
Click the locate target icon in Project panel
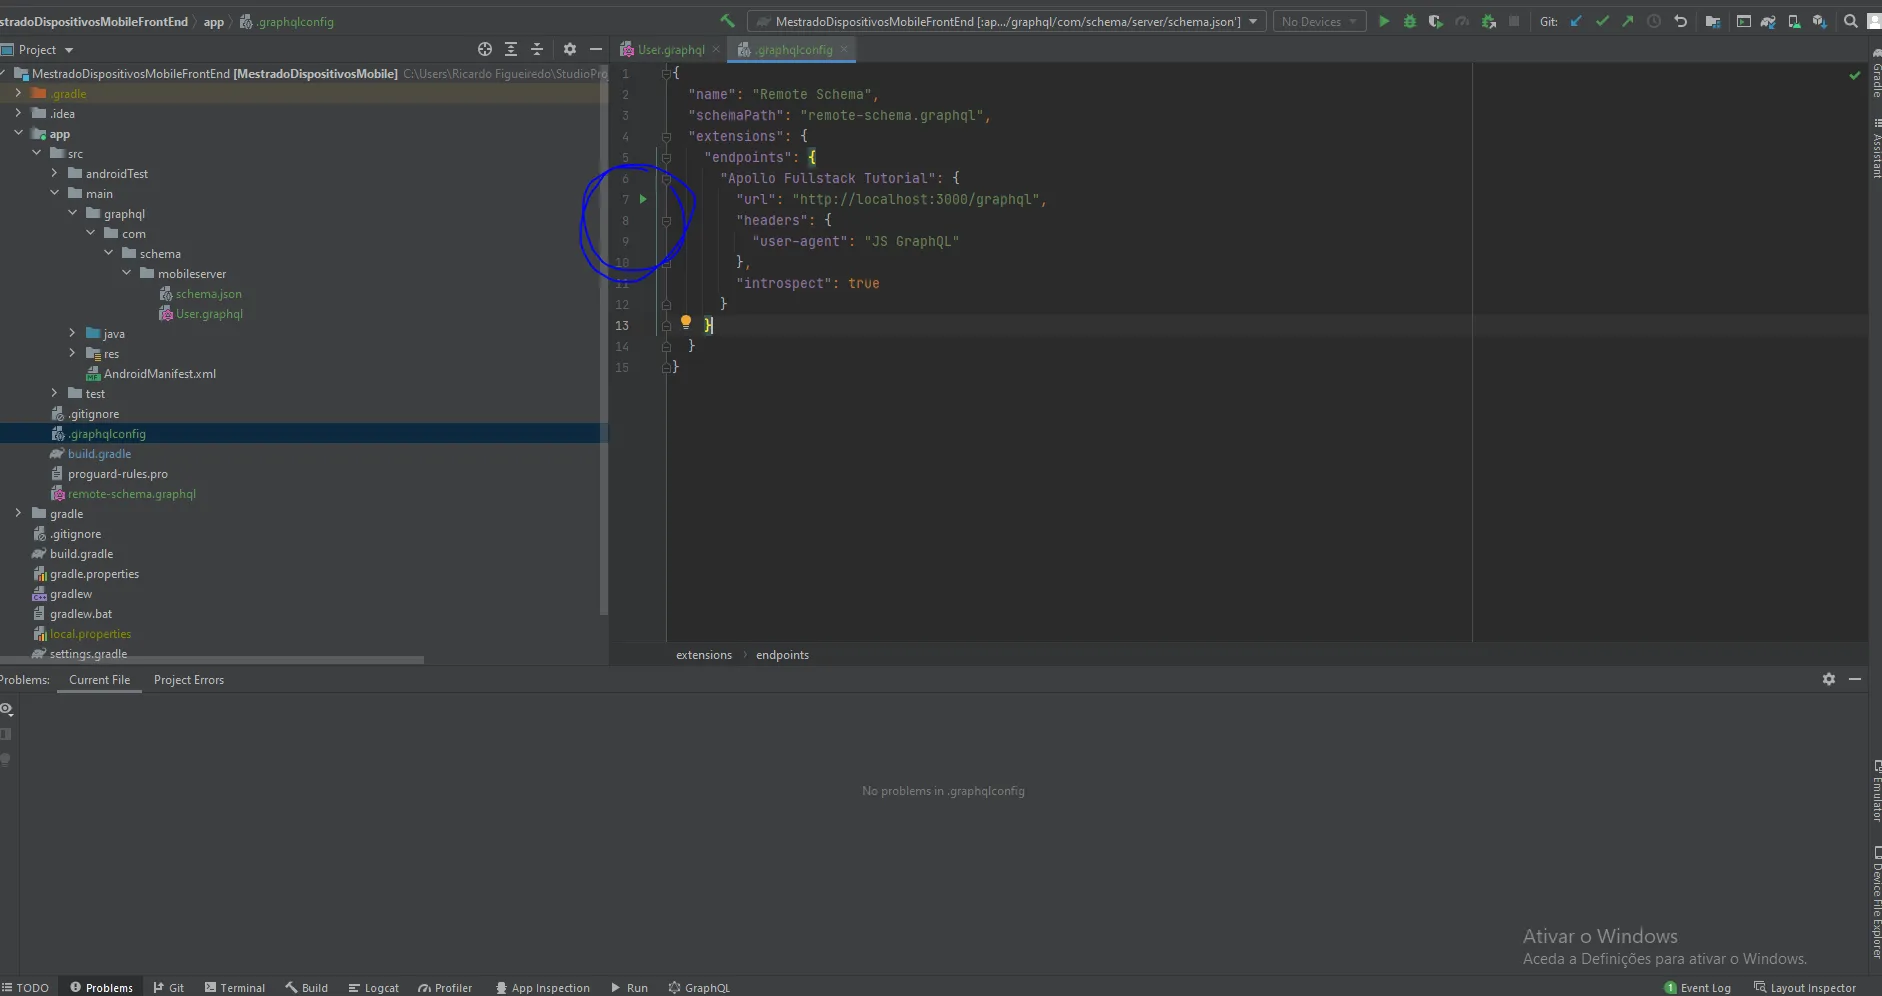485,49
